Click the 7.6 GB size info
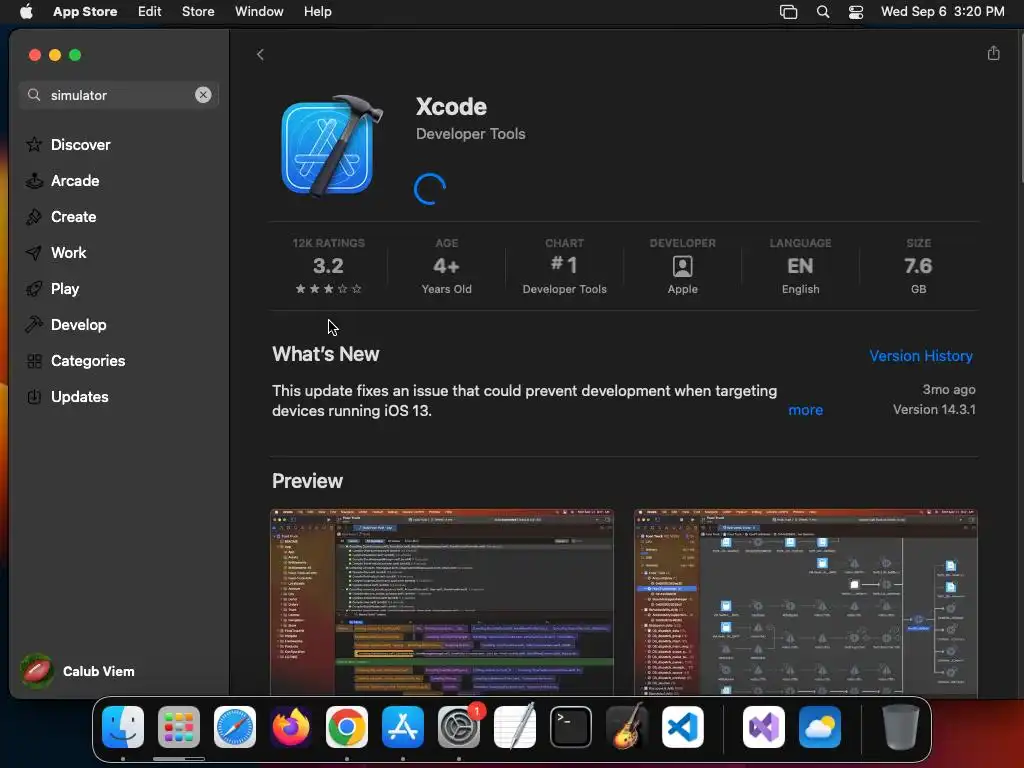1024x768 pixels. pos(918,266)
